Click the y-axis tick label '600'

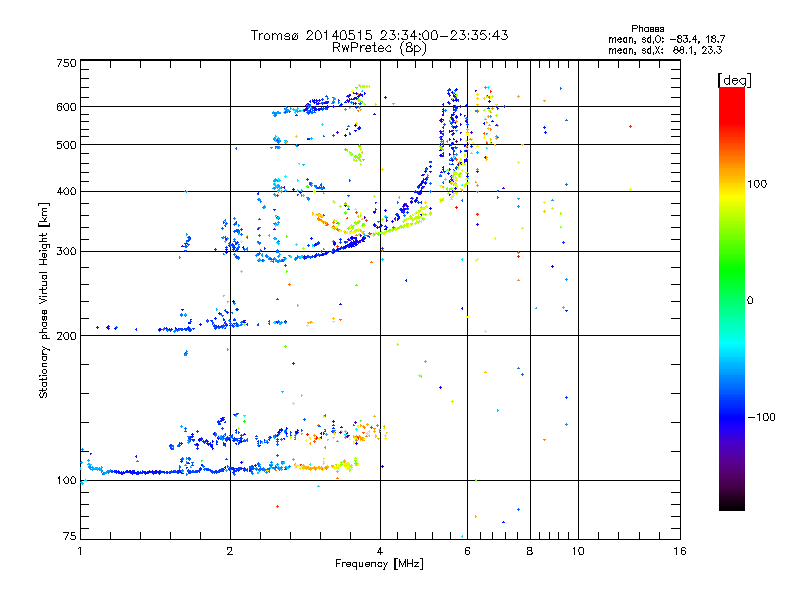click(x=67, y=107)
